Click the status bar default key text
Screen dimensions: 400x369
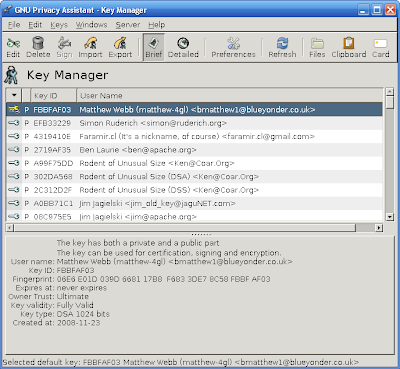[180, 362]
